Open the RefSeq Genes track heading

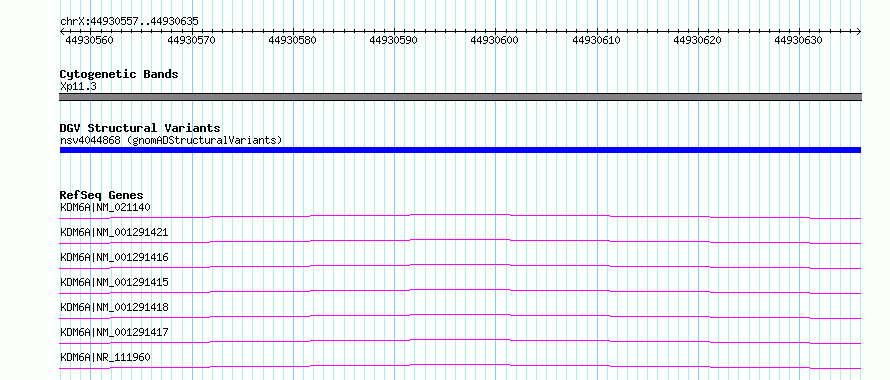(102, 195)
